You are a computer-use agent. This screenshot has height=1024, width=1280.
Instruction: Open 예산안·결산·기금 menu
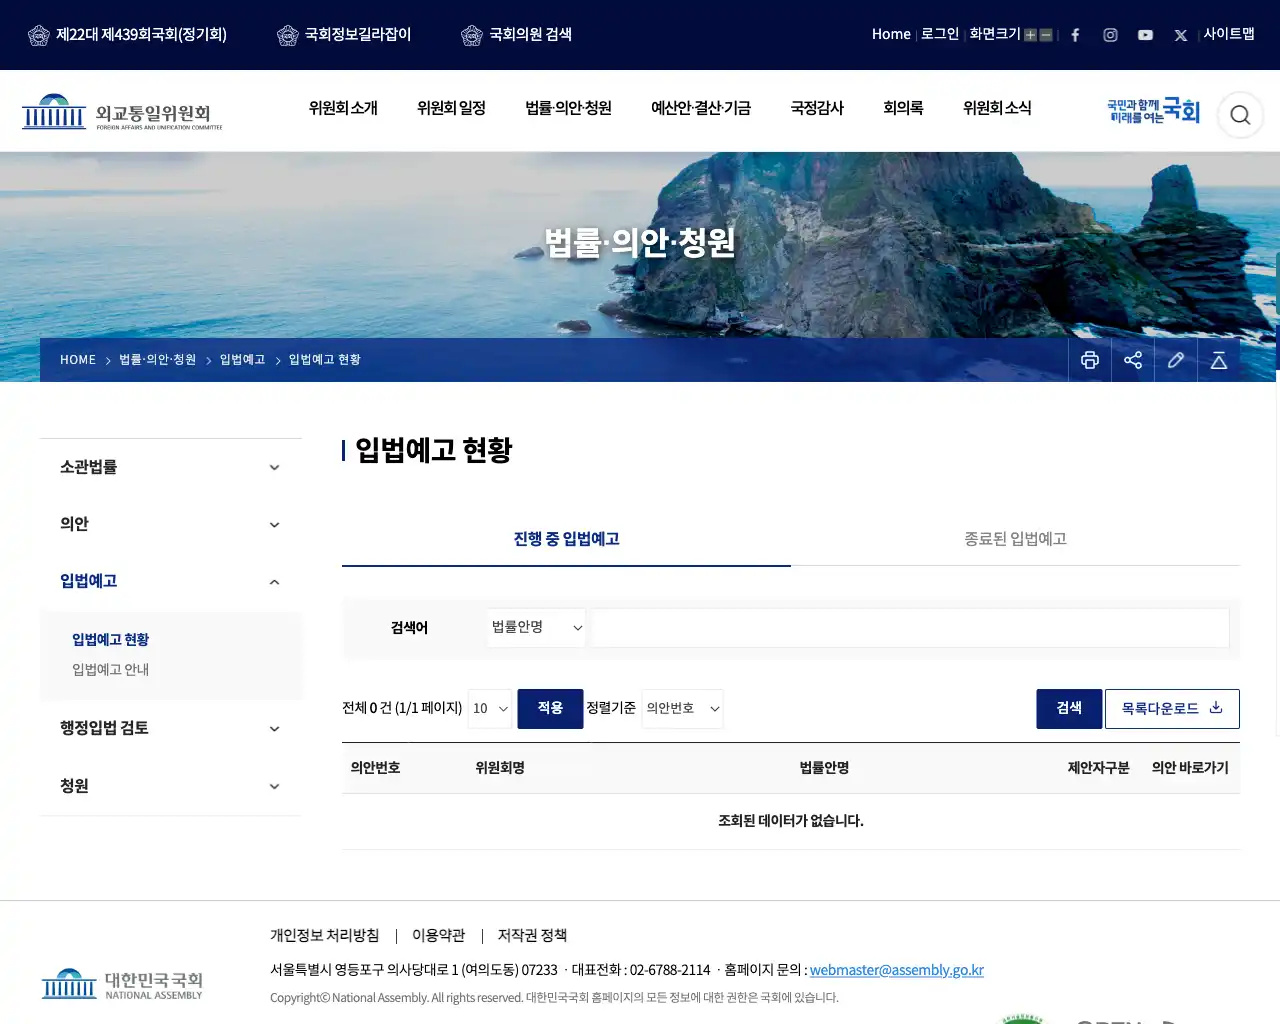(x=701, y=108)
